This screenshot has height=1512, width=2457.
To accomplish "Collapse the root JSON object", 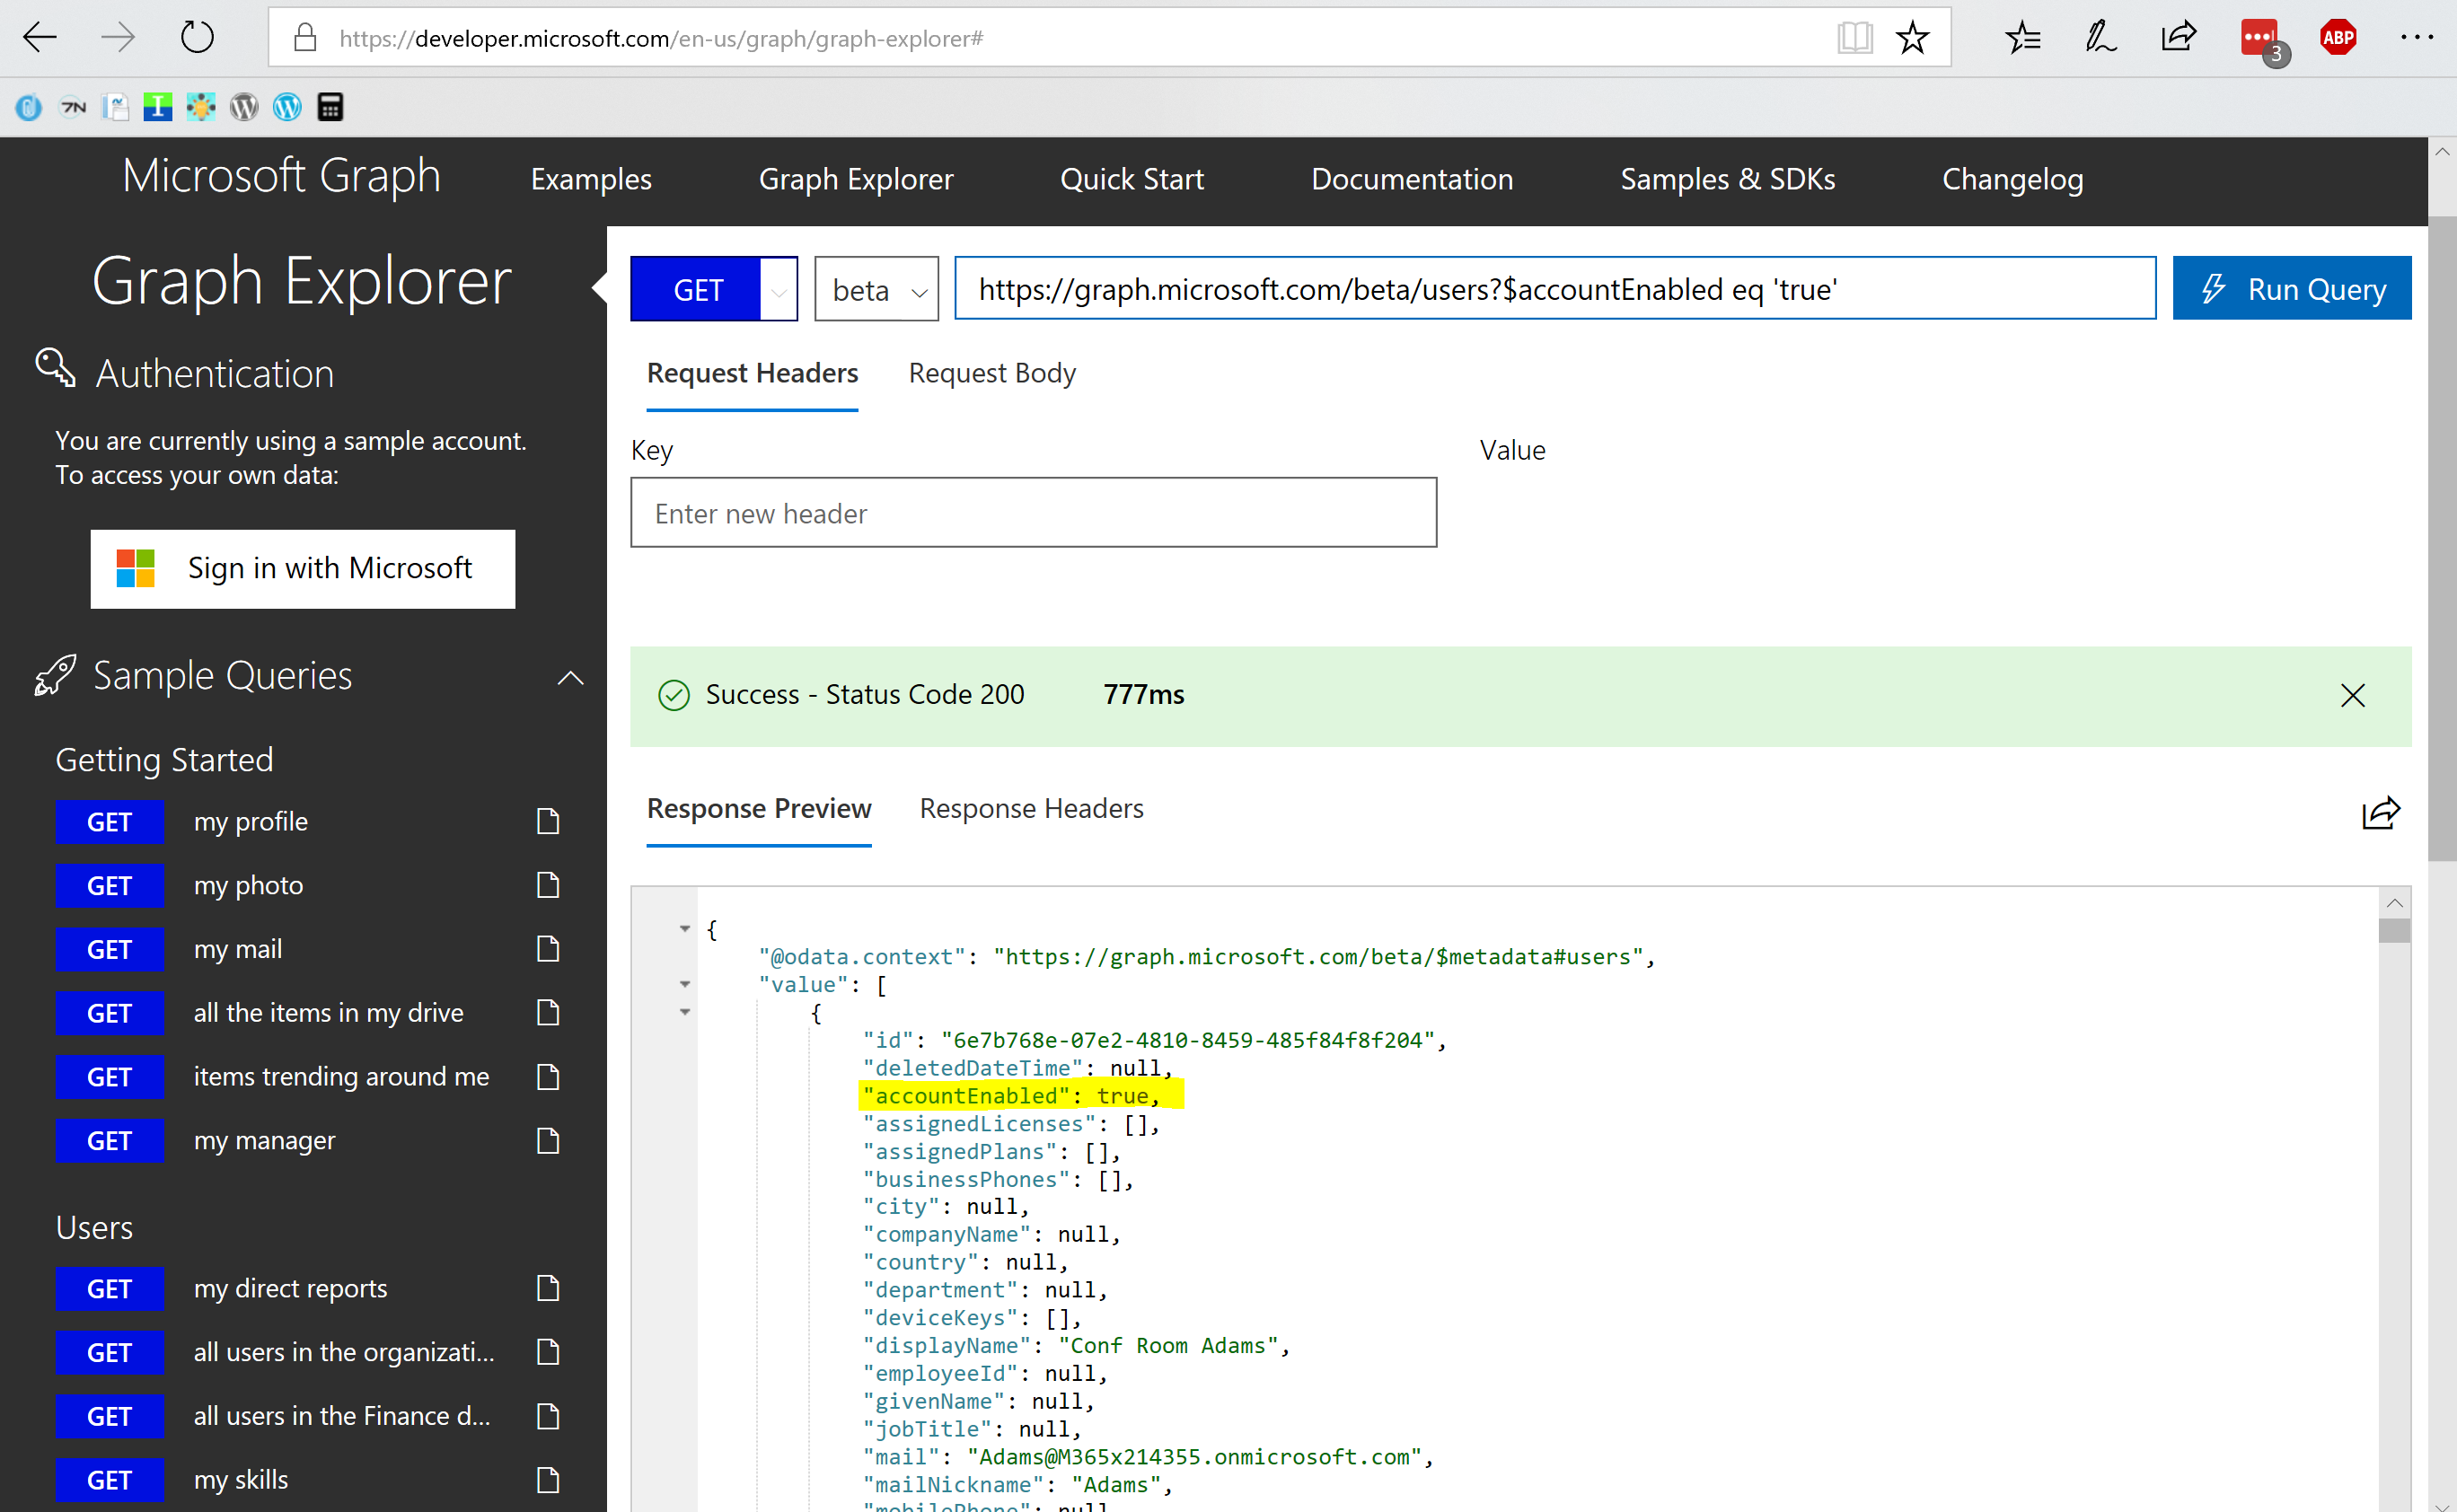I will click(x=685, y=929).
